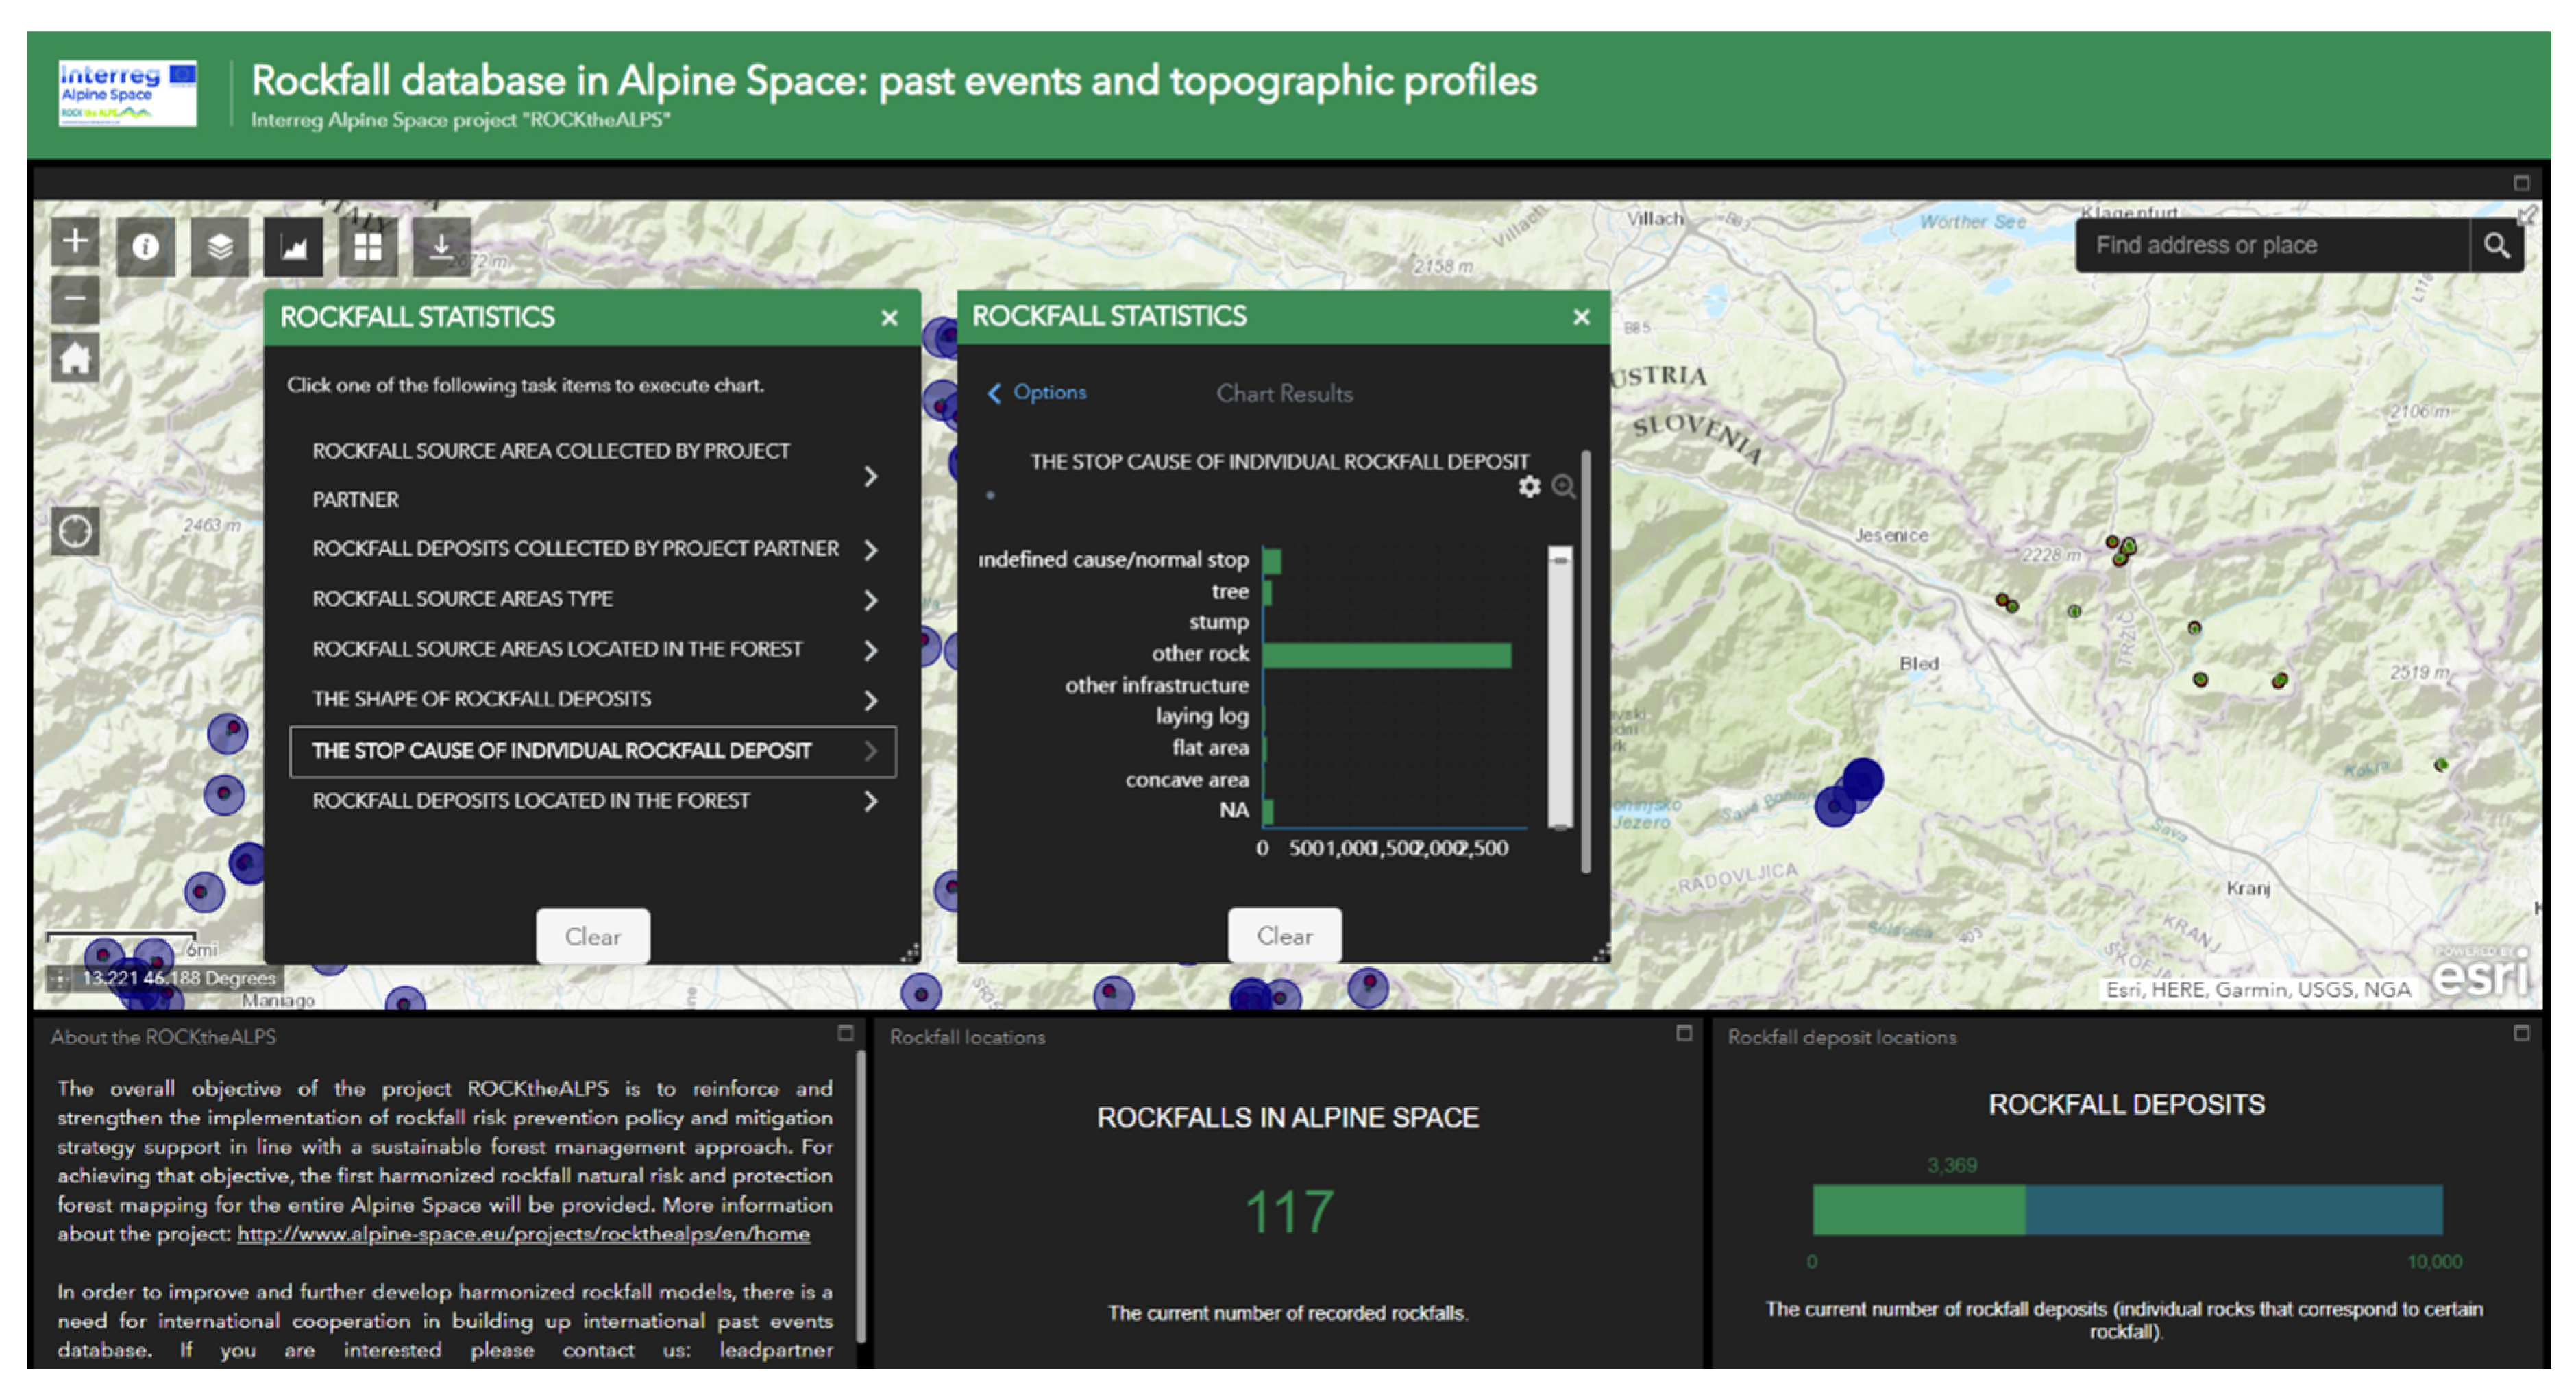Screen dimensions: 2576x1399
Task: Click the 'other infrastructure' chart label
Action: [1157, 685]
